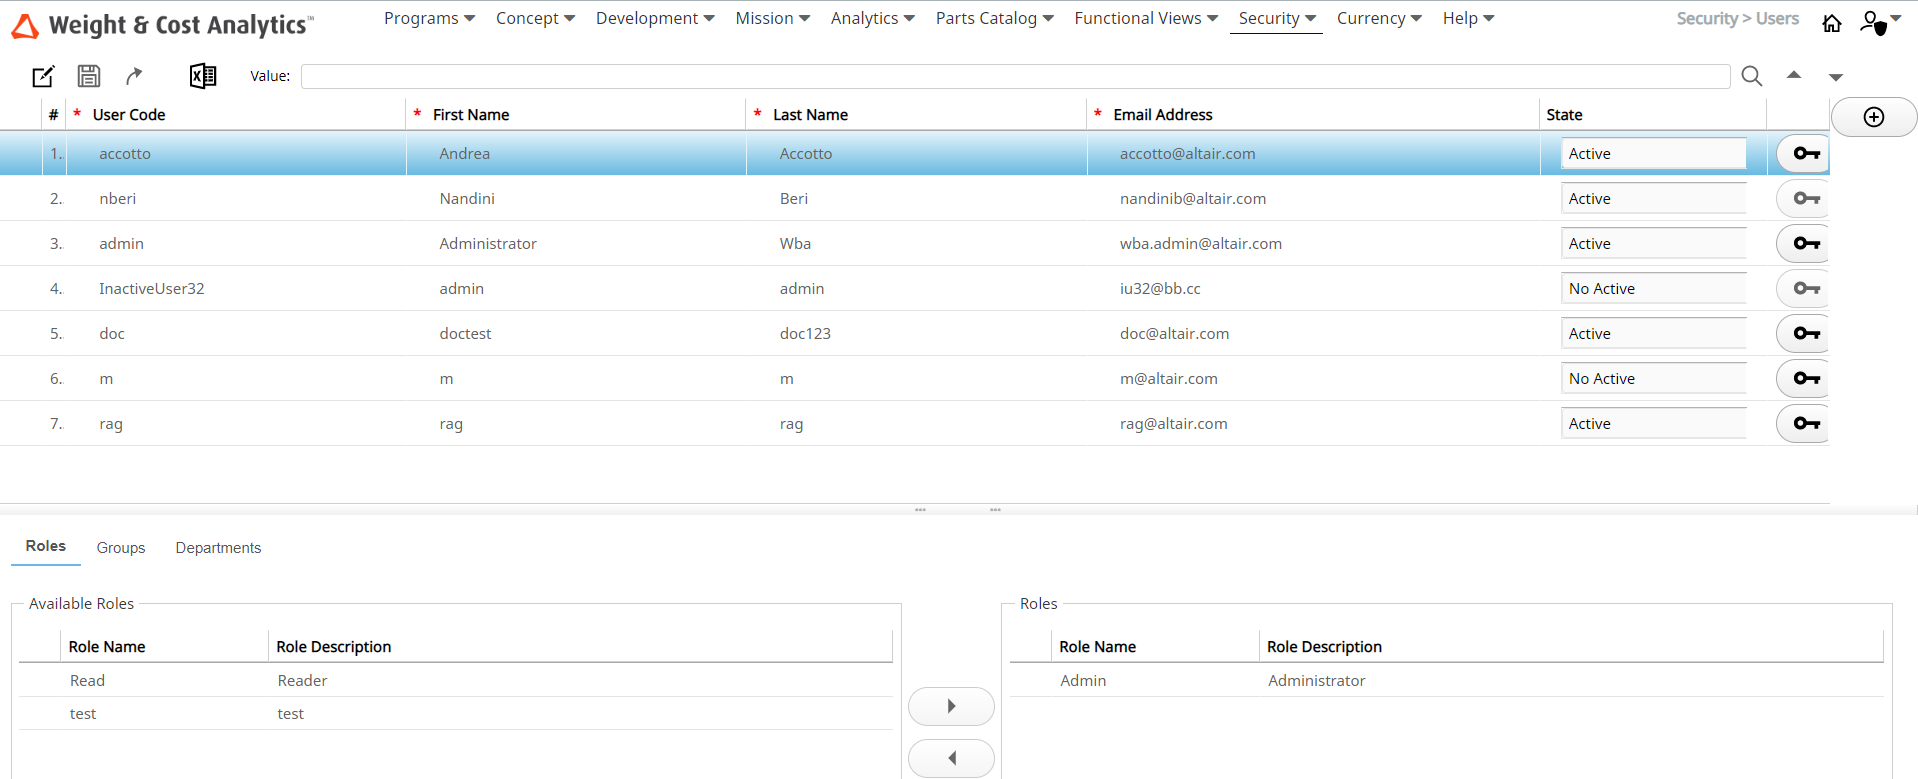Switch to the Departments tab

(218, 548)
